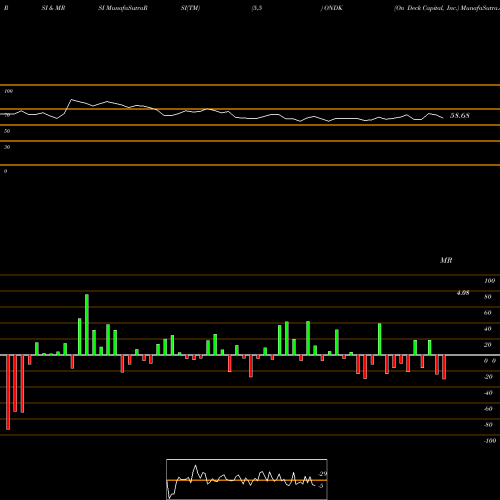Click the RSI axis label 100

[x=9, y=91]
